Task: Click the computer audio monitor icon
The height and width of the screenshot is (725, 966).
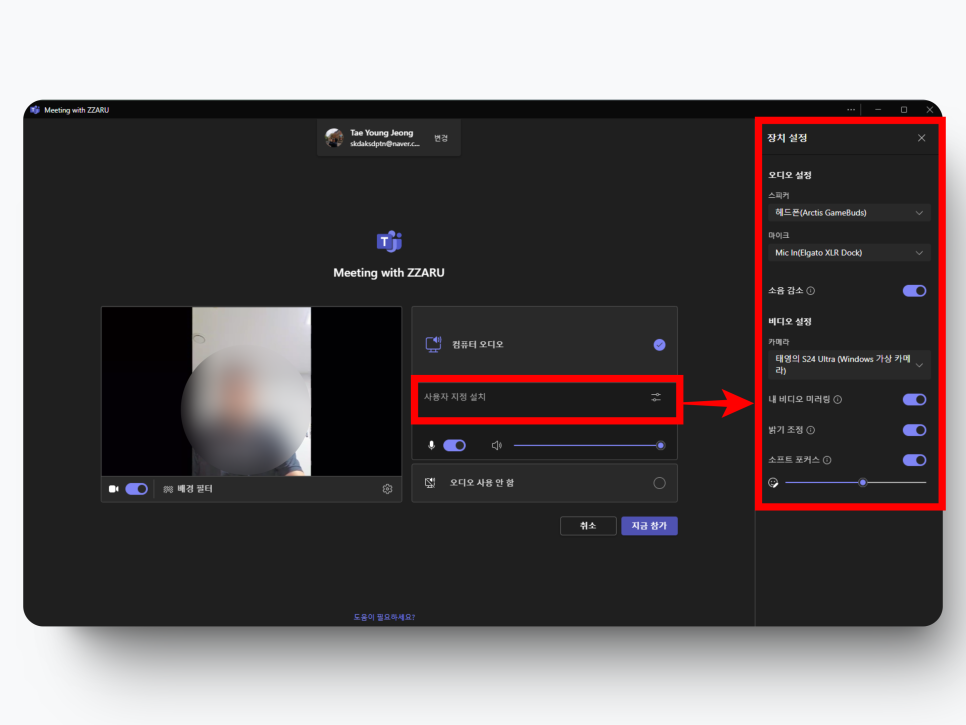Action: click(434, 344)
